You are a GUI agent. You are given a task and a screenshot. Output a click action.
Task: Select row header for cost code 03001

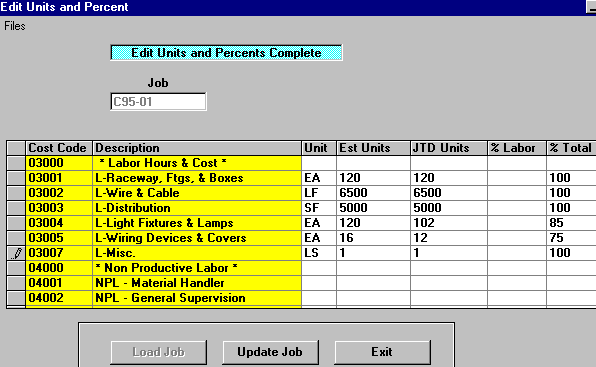(x=16, y=178)
